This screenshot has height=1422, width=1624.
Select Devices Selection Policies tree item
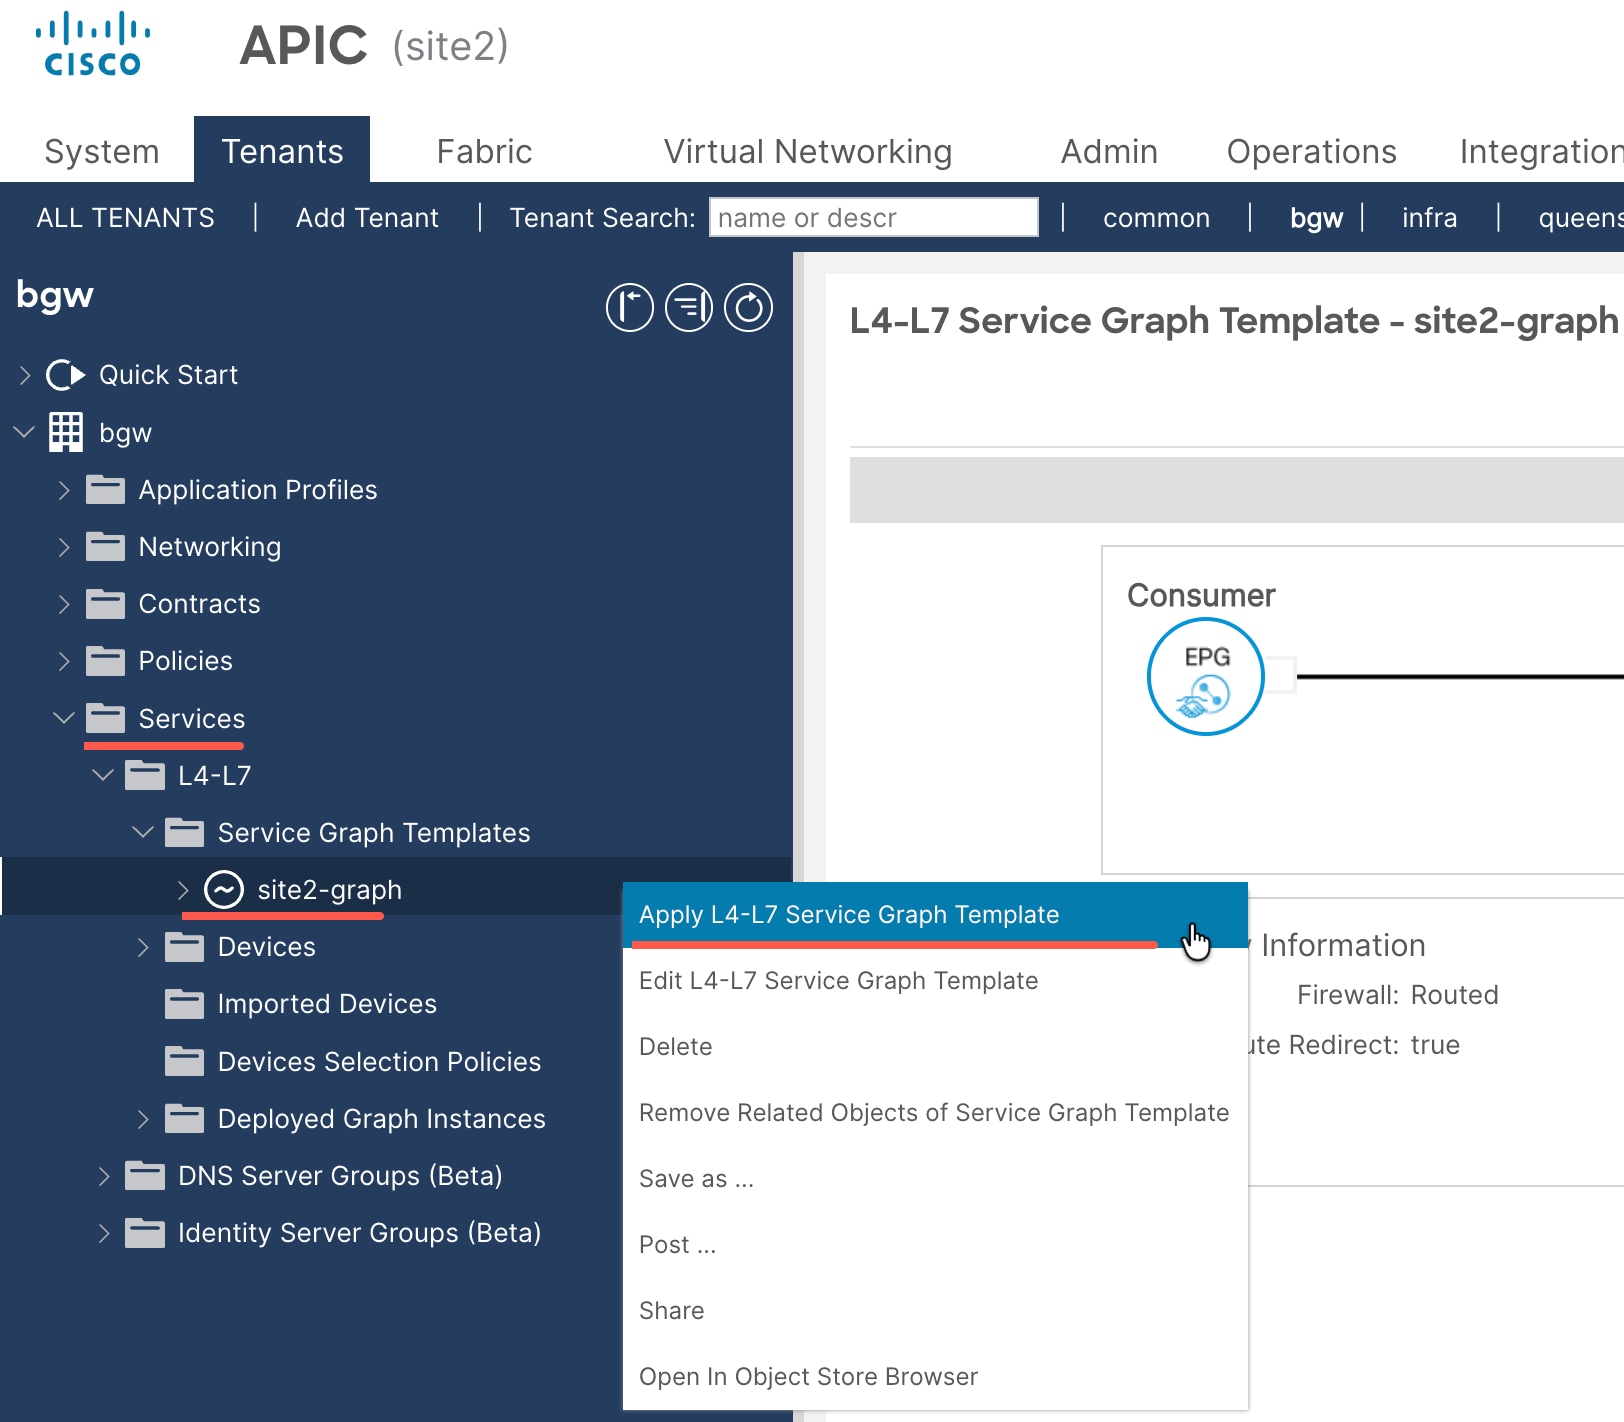click(379, 1062)
